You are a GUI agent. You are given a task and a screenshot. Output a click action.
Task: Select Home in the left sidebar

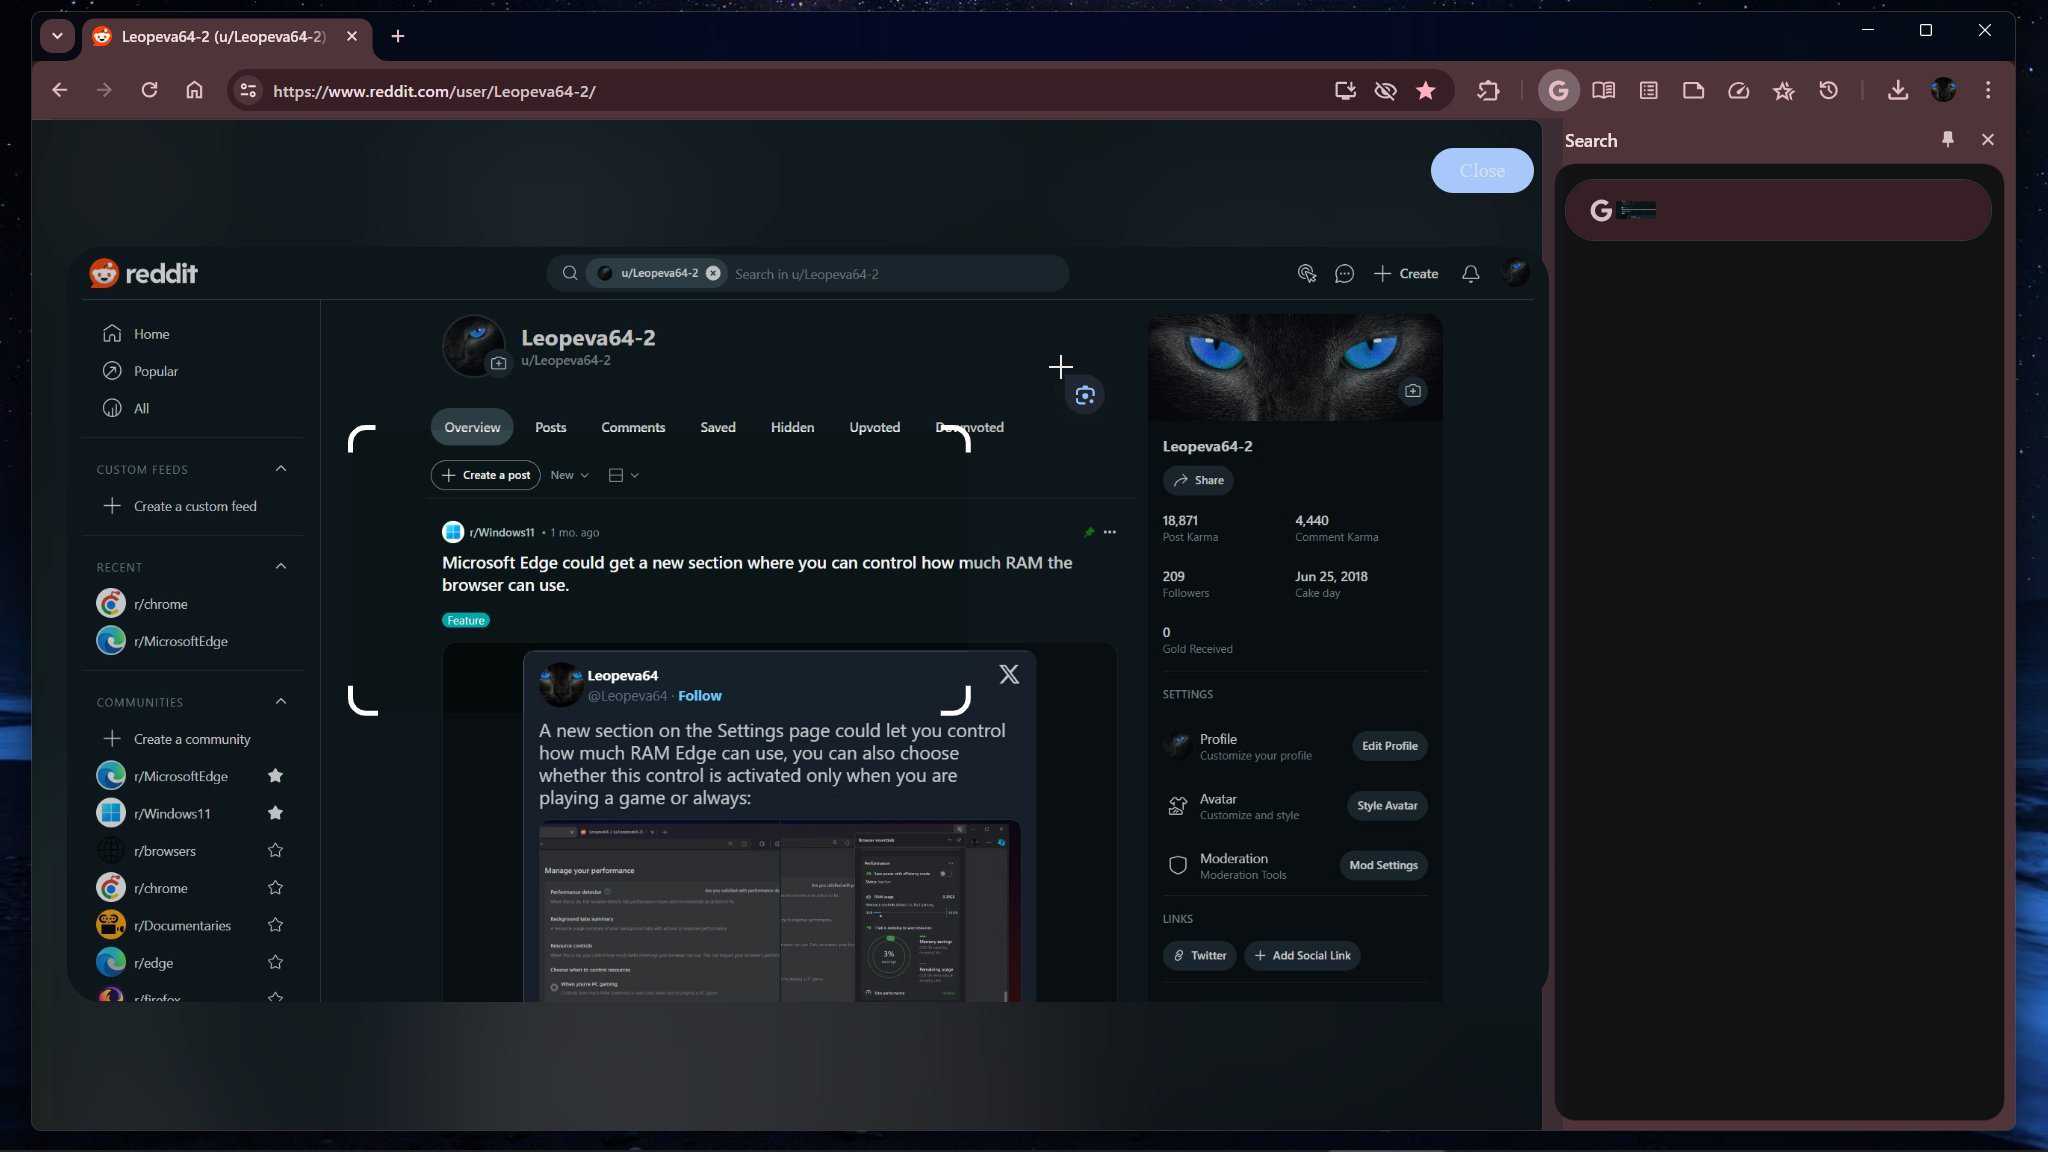[150, 333]
